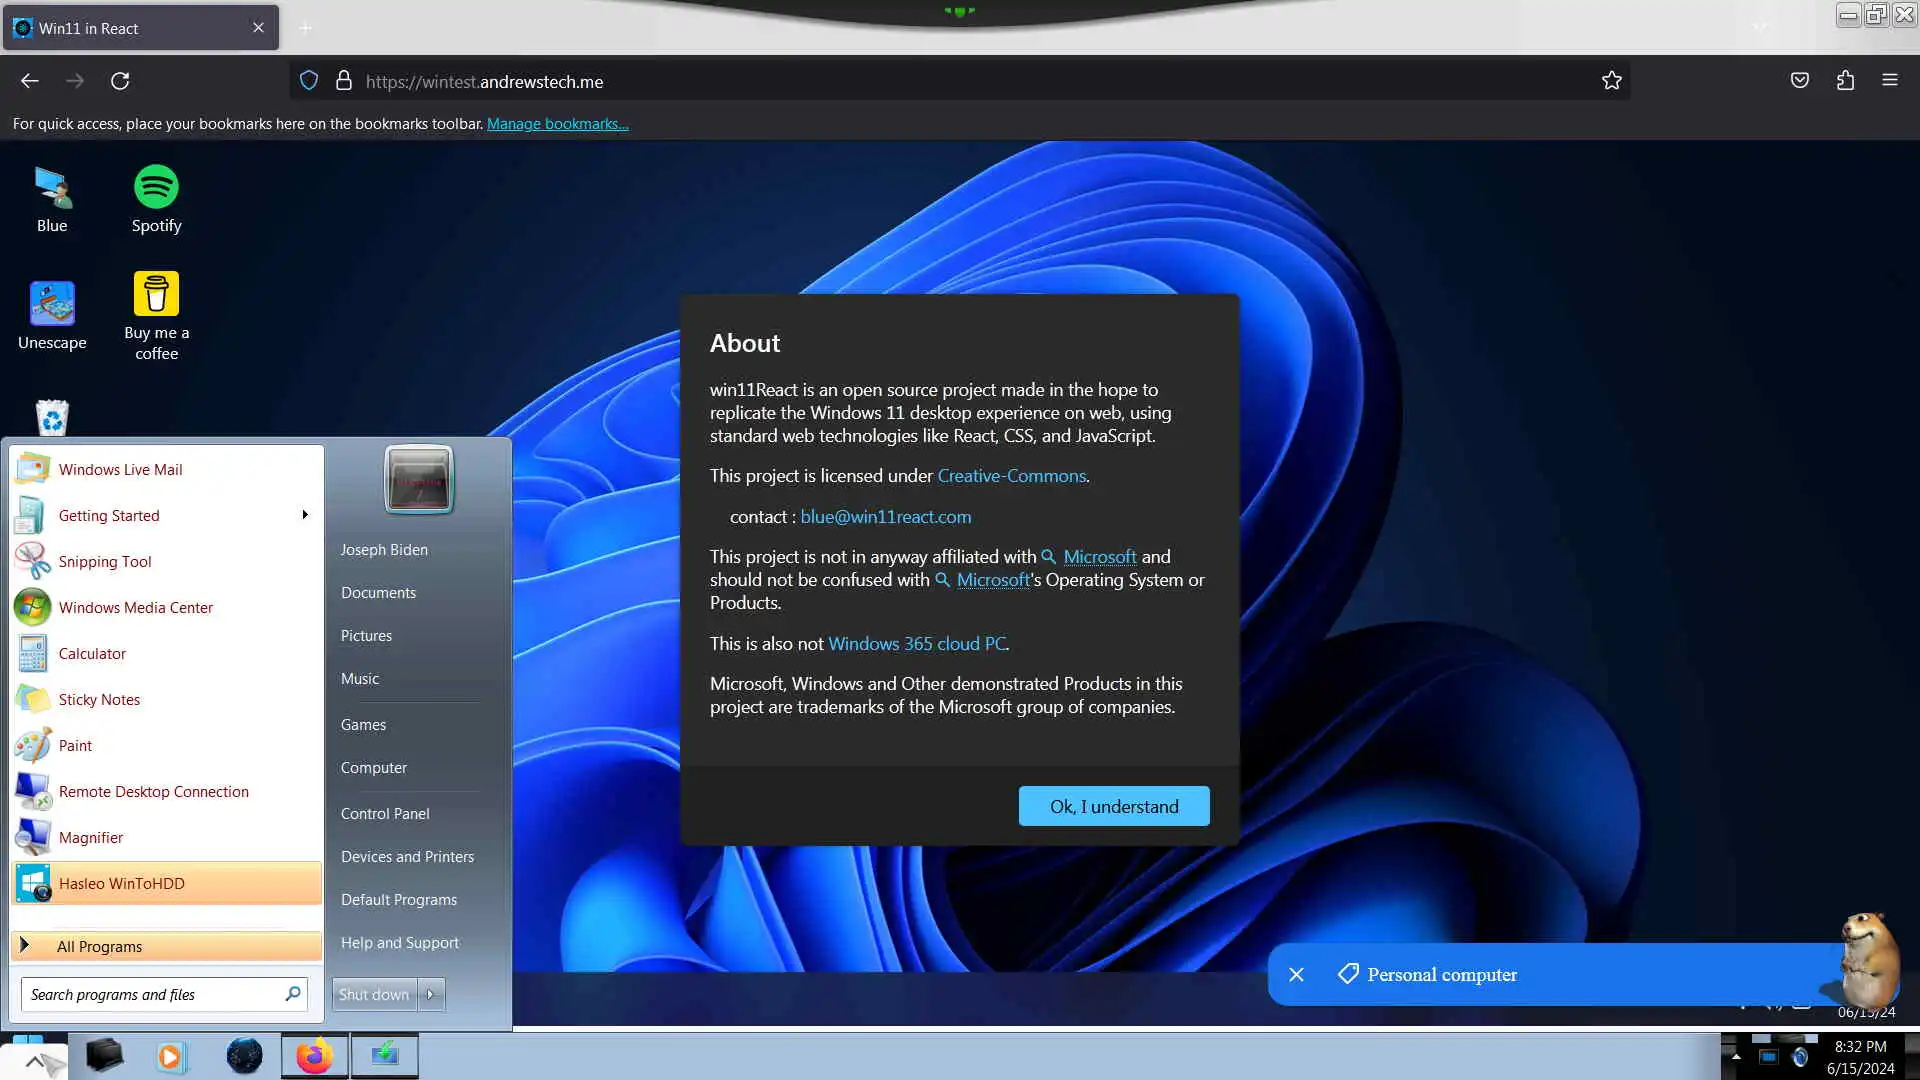Open the Firefox hamburger menu

[1889, 81]
